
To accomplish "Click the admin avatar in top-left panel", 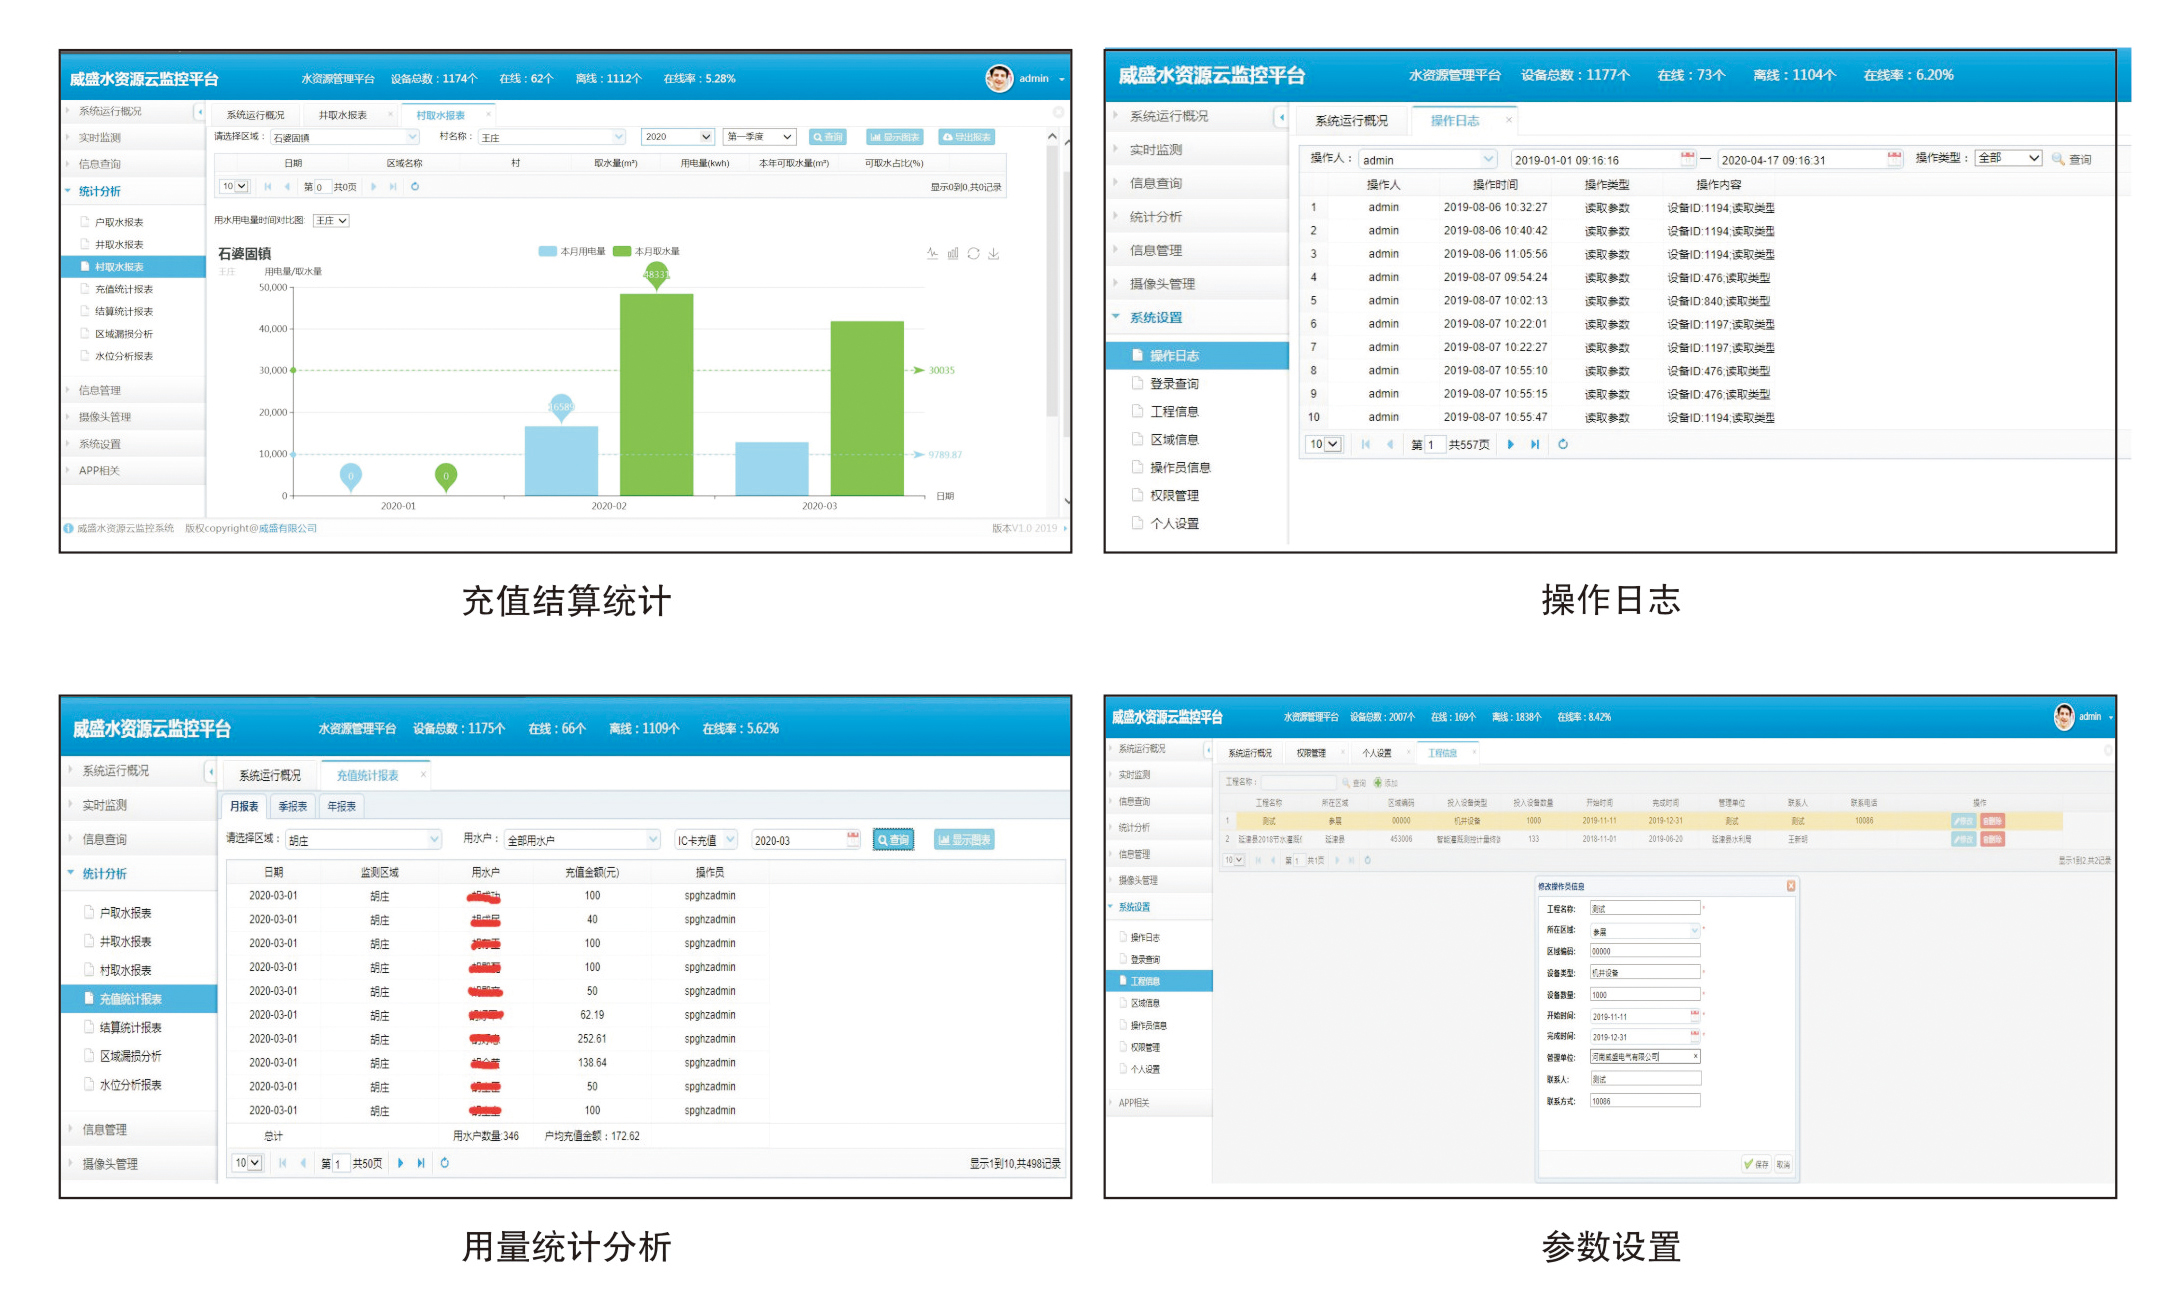I will pos(998,78).
